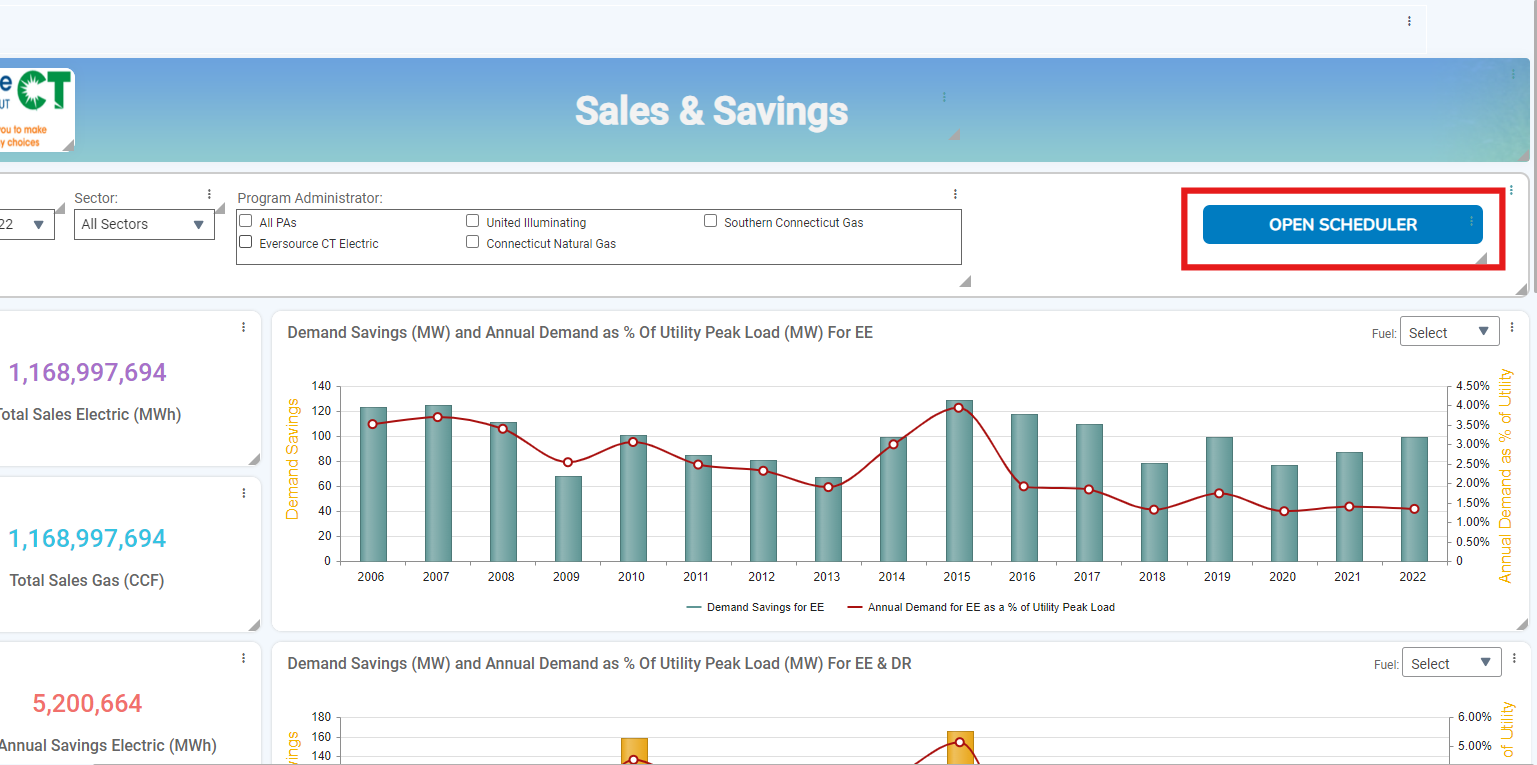Viewport: 1537px width, 765px height.
Task: Open options menu of Demand Savings EE chart
Action: click(x=1512, y=327)
